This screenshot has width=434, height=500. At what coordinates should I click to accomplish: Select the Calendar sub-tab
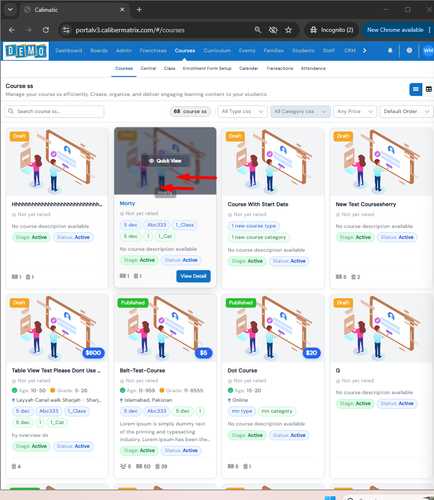click(x=249, y=68)
